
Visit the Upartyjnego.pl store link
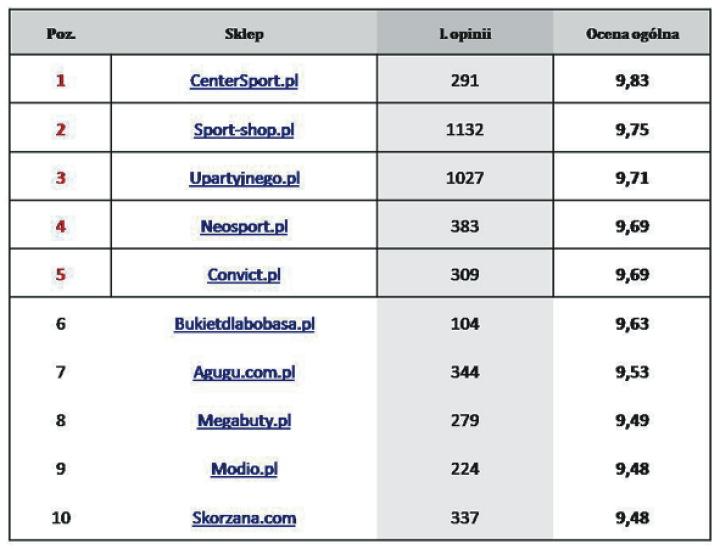pos(244,178)
